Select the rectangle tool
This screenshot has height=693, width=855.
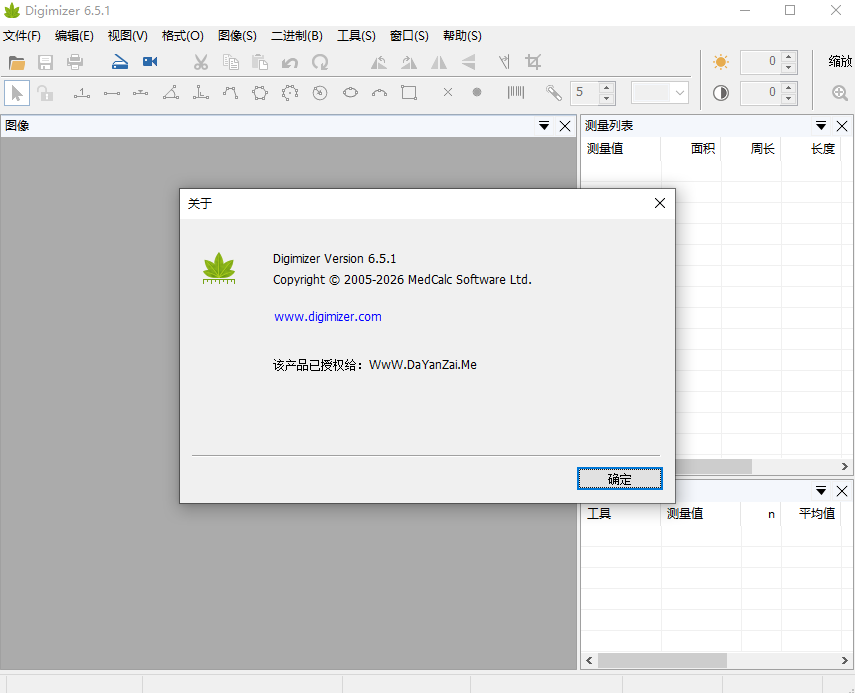[409, 93]
